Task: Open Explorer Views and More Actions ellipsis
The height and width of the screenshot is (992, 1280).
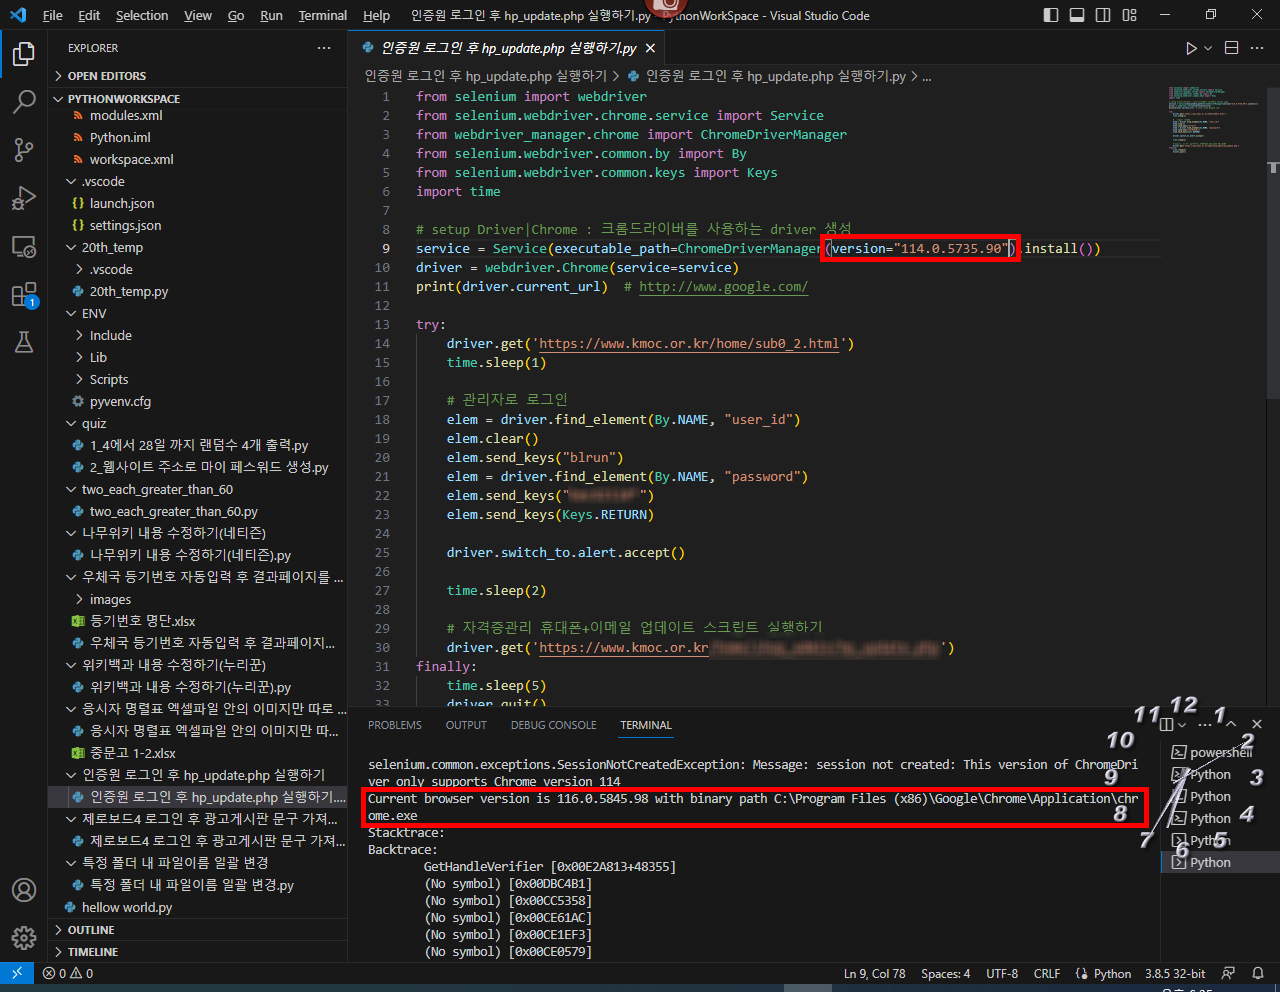Action: (x=323, y=48)
